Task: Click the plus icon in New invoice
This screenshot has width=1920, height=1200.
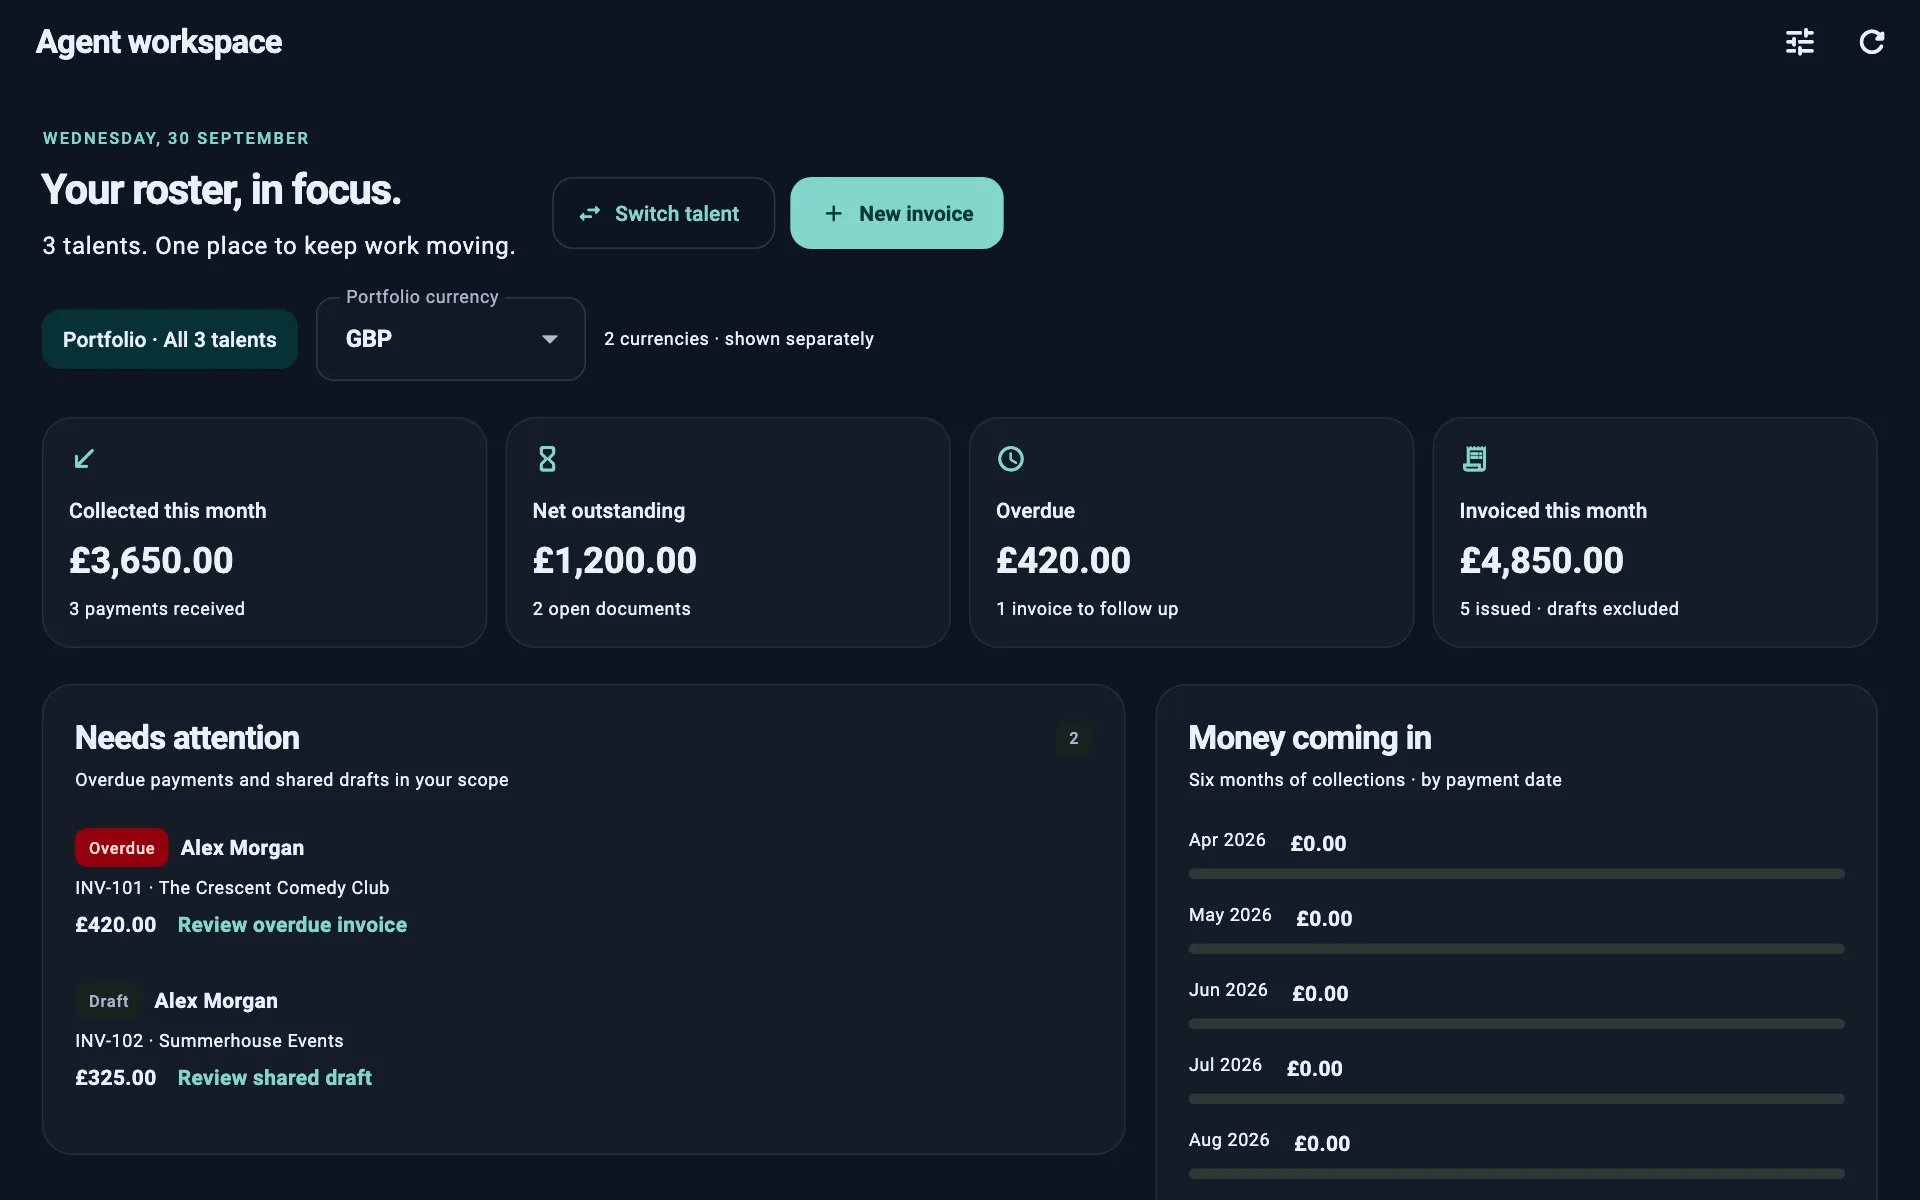Action: click(x=833, y=213)
